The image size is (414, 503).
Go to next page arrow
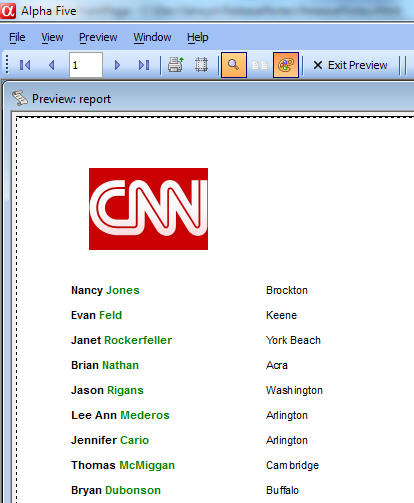tap(117, 65)
